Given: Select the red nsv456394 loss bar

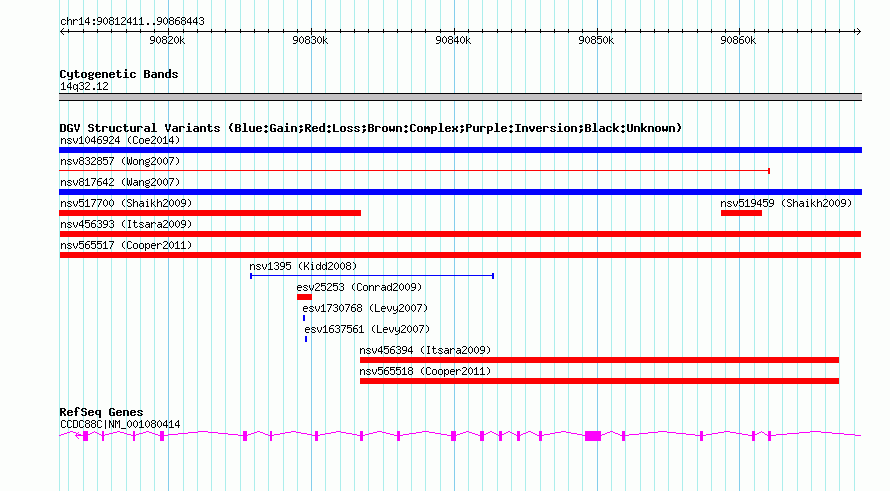Looking at the screenshot, I should point(599,360).
